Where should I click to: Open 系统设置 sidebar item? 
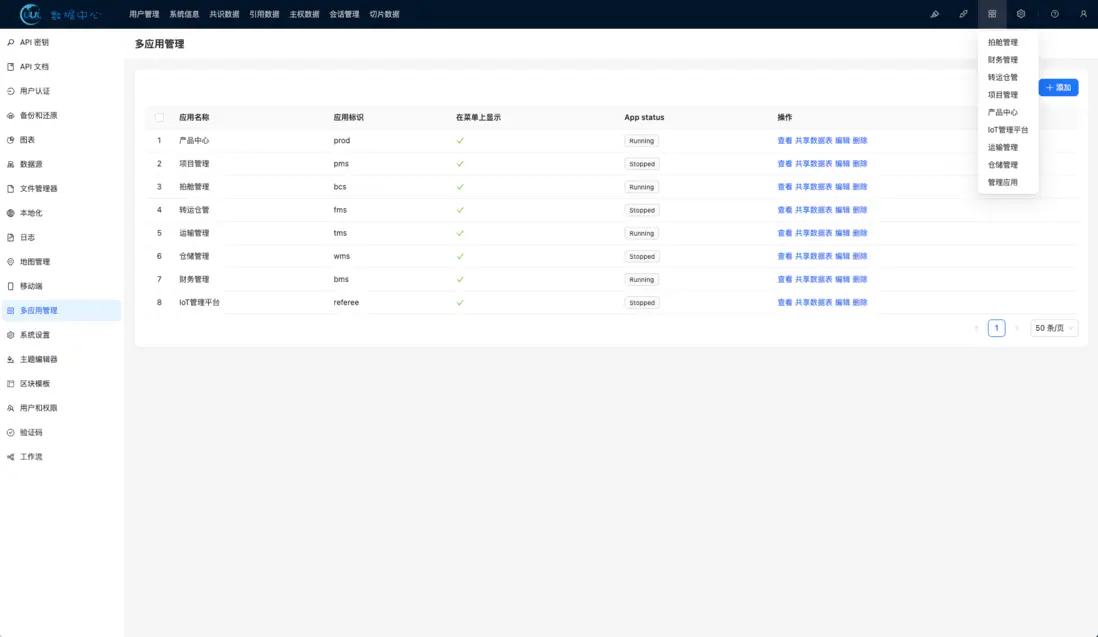(62, 335)
